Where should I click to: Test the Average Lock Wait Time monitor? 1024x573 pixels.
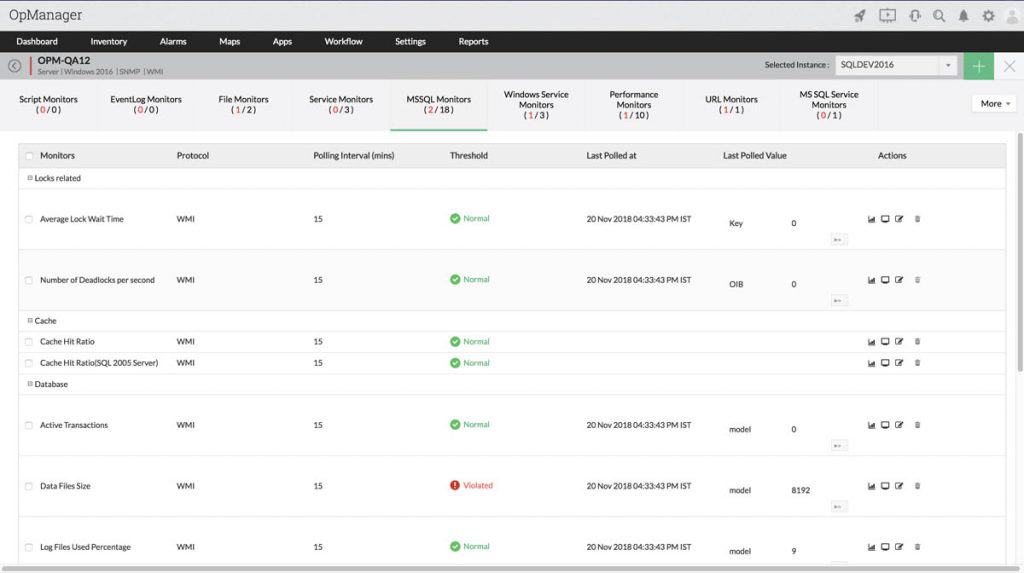point(885,220)
